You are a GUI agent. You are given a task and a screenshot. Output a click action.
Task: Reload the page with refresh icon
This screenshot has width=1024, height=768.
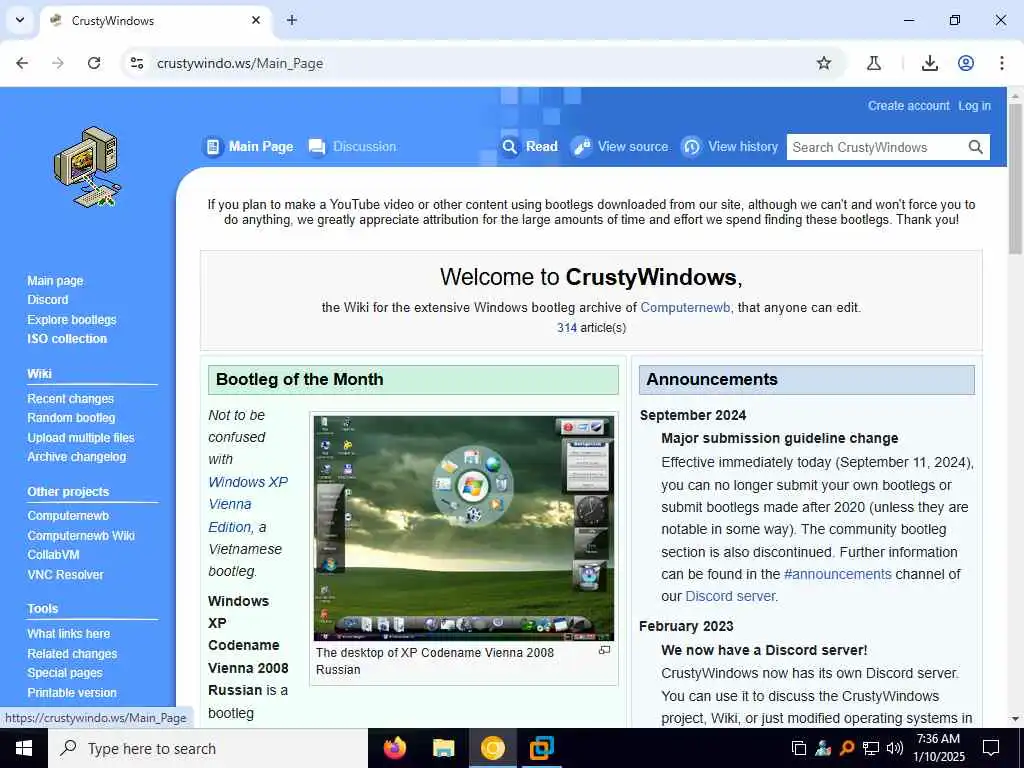tap(94, 63)
